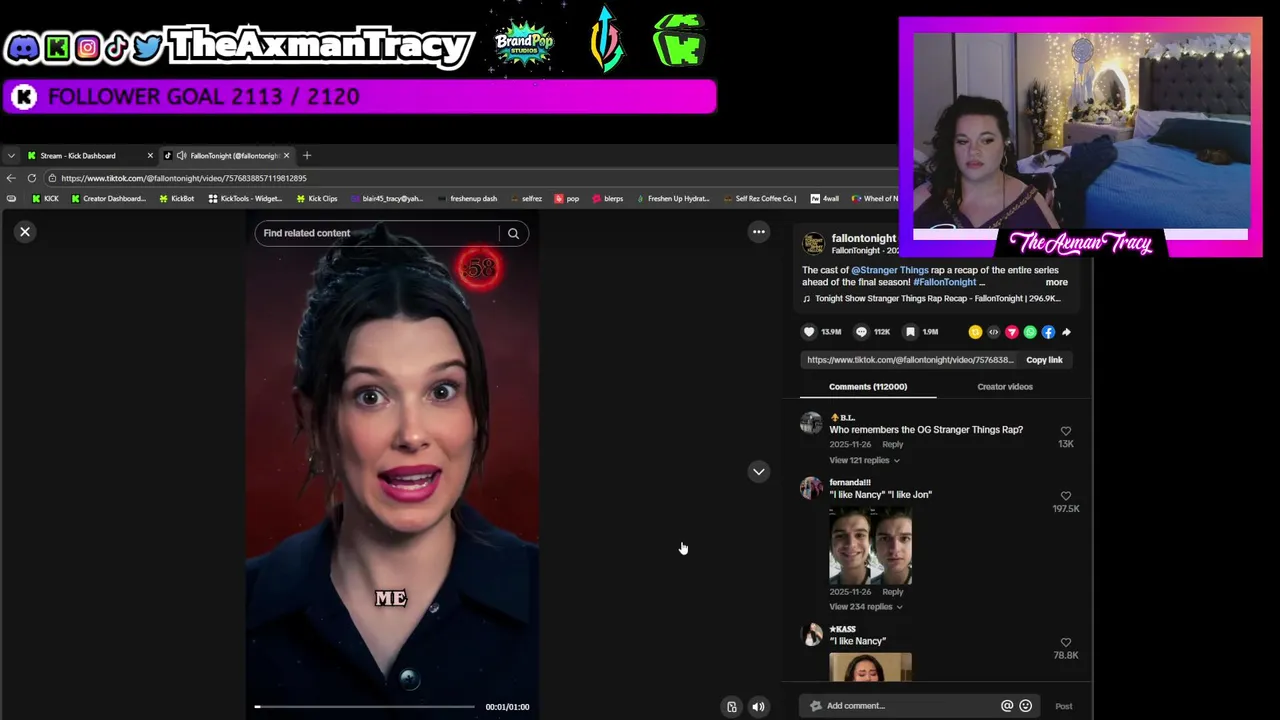Viewport: 1280px width, 720px height.
Task: Open comments via the speech bubble icon
Action: point(861,332)
